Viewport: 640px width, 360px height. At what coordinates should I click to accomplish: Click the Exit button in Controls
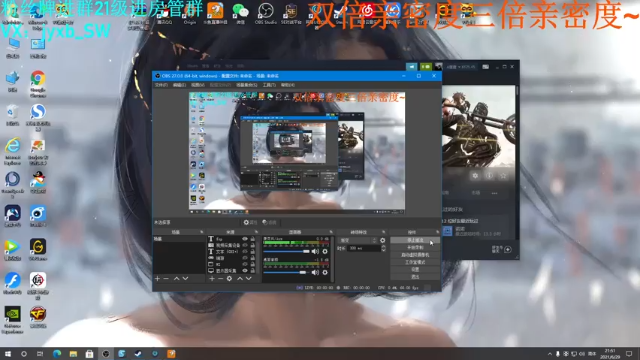[x=415, y=277]
